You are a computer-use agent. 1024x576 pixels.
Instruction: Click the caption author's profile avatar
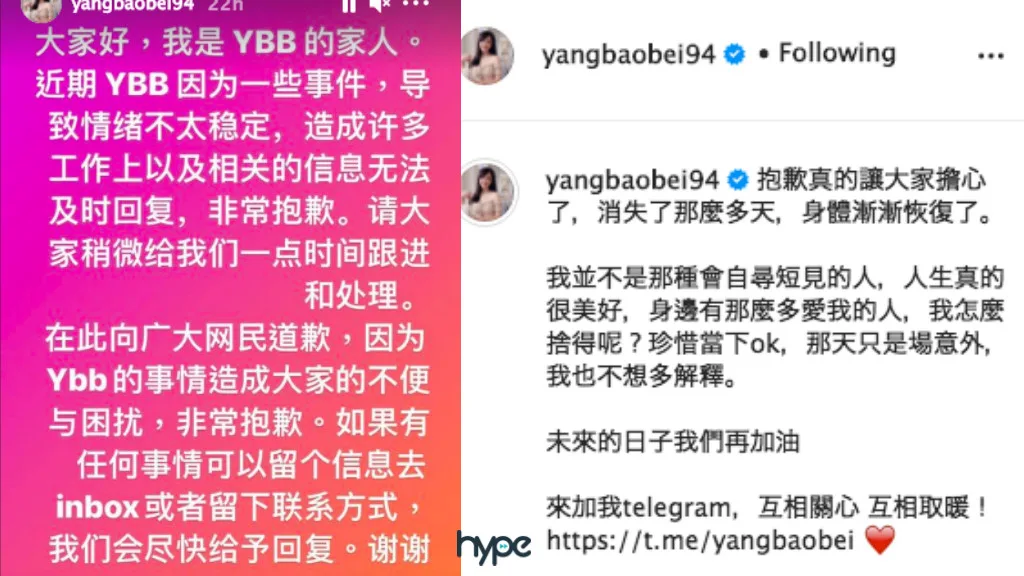point(487,192)
